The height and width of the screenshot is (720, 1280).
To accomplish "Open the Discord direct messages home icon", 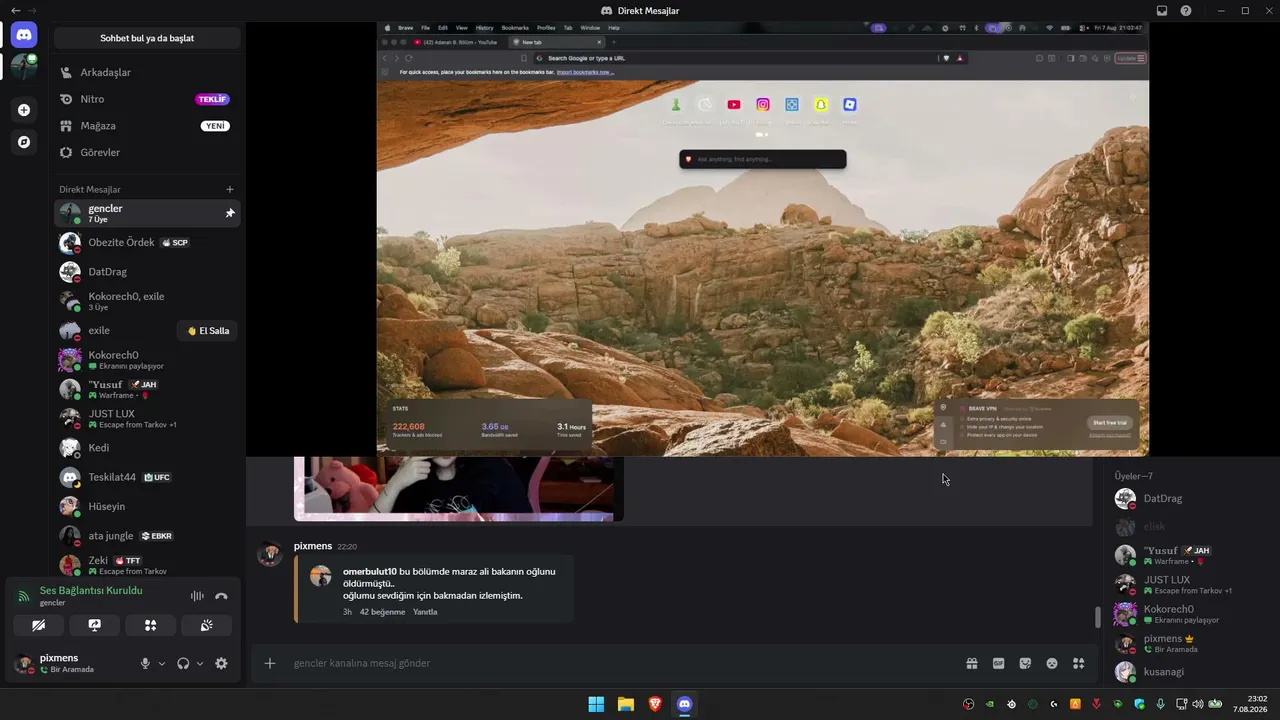I will coord(24,35).
